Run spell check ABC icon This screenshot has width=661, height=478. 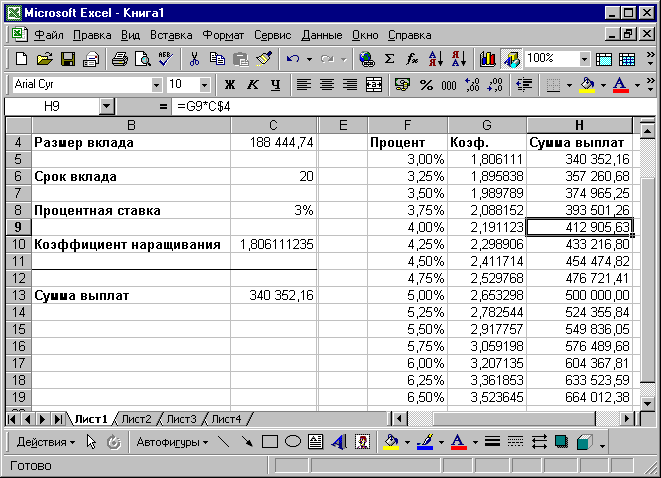166,59
